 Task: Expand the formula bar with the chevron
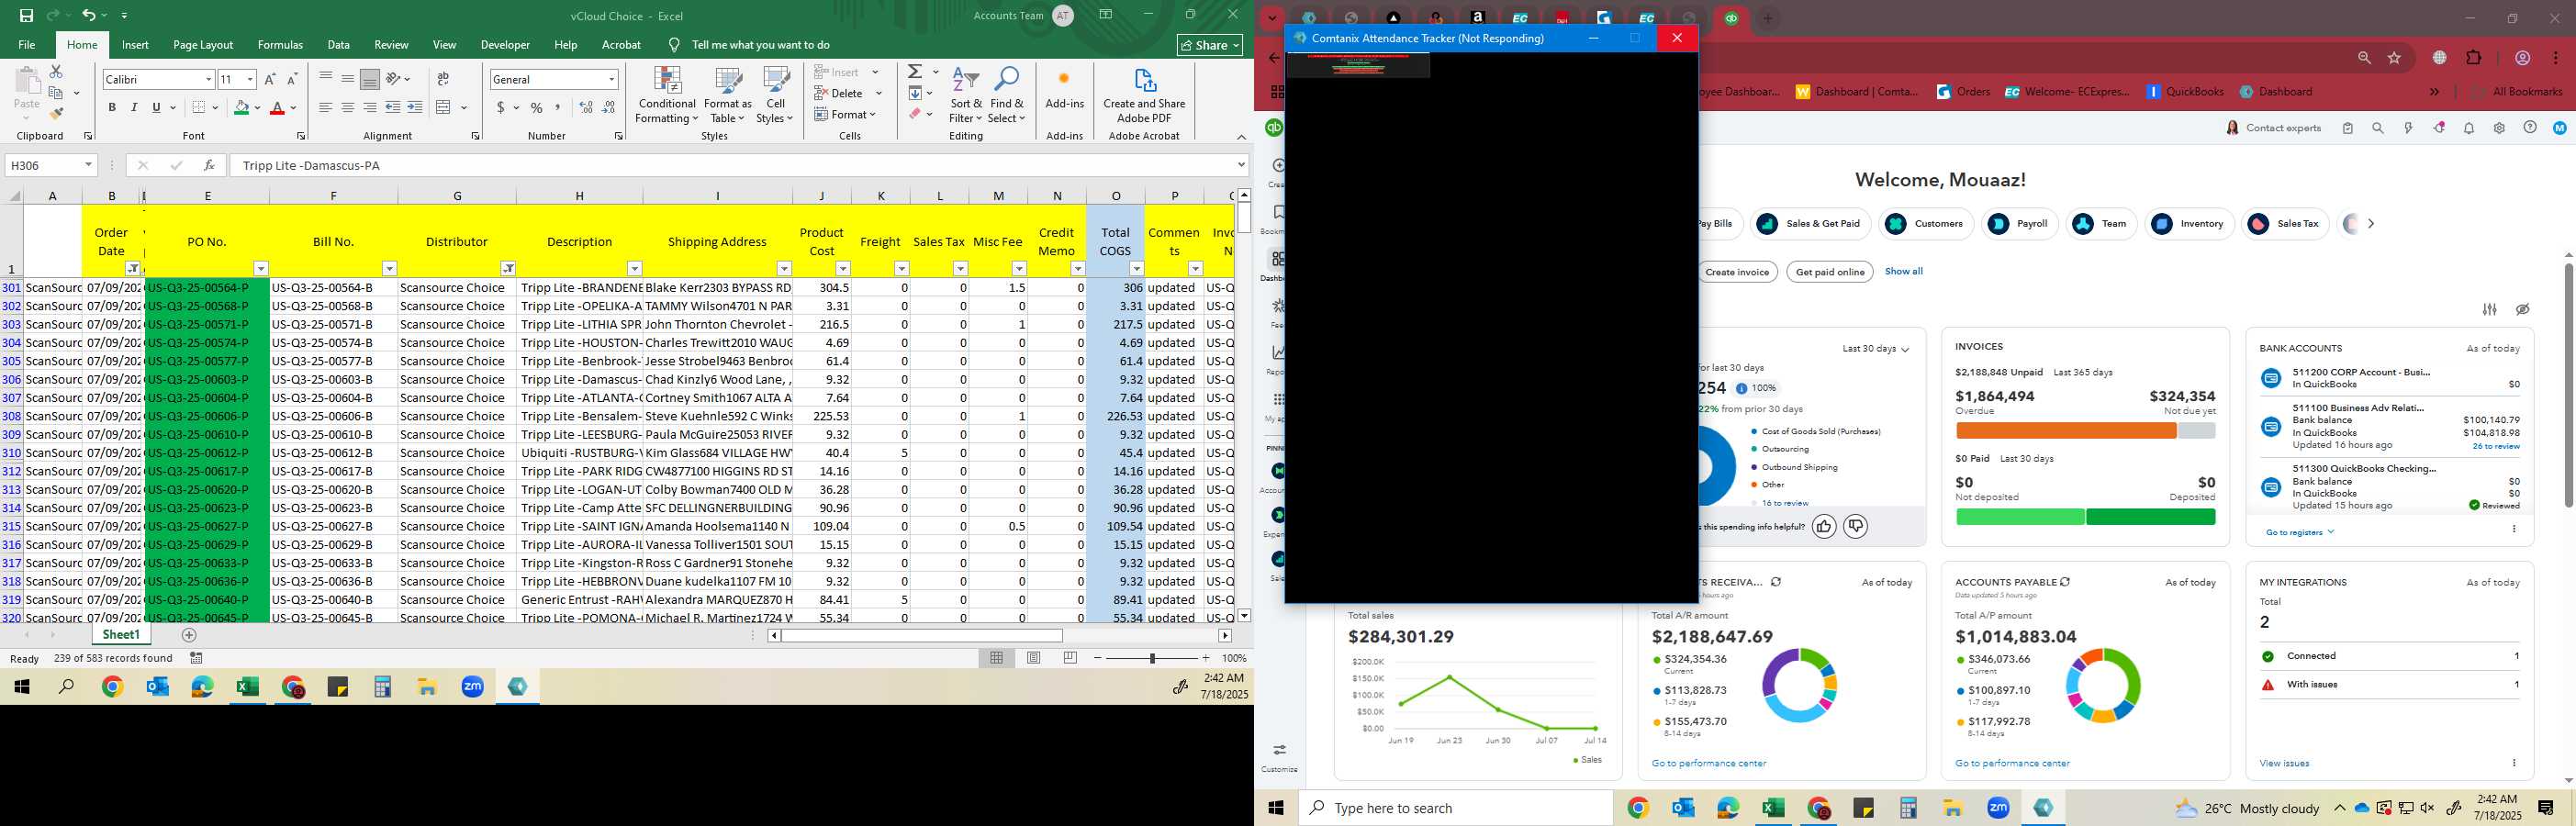point(1241,165)
